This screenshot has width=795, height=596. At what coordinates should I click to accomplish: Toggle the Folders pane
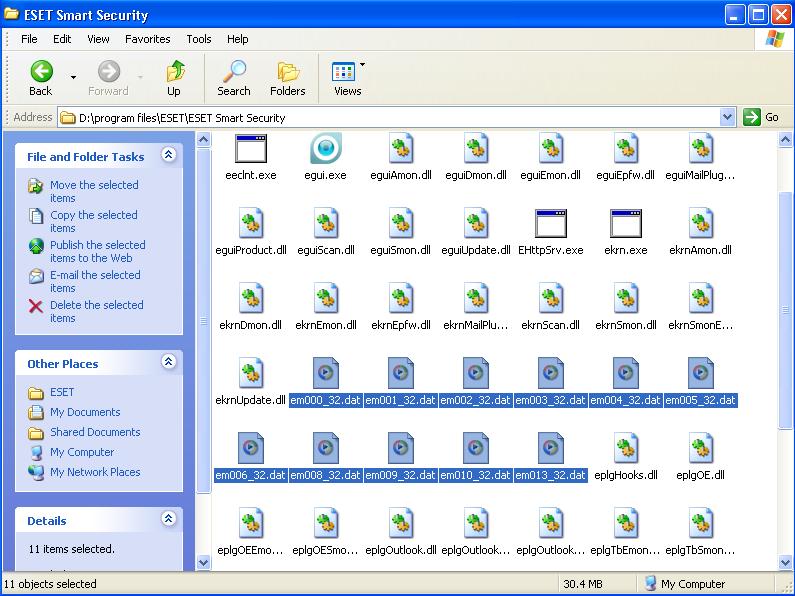(287, 78)
